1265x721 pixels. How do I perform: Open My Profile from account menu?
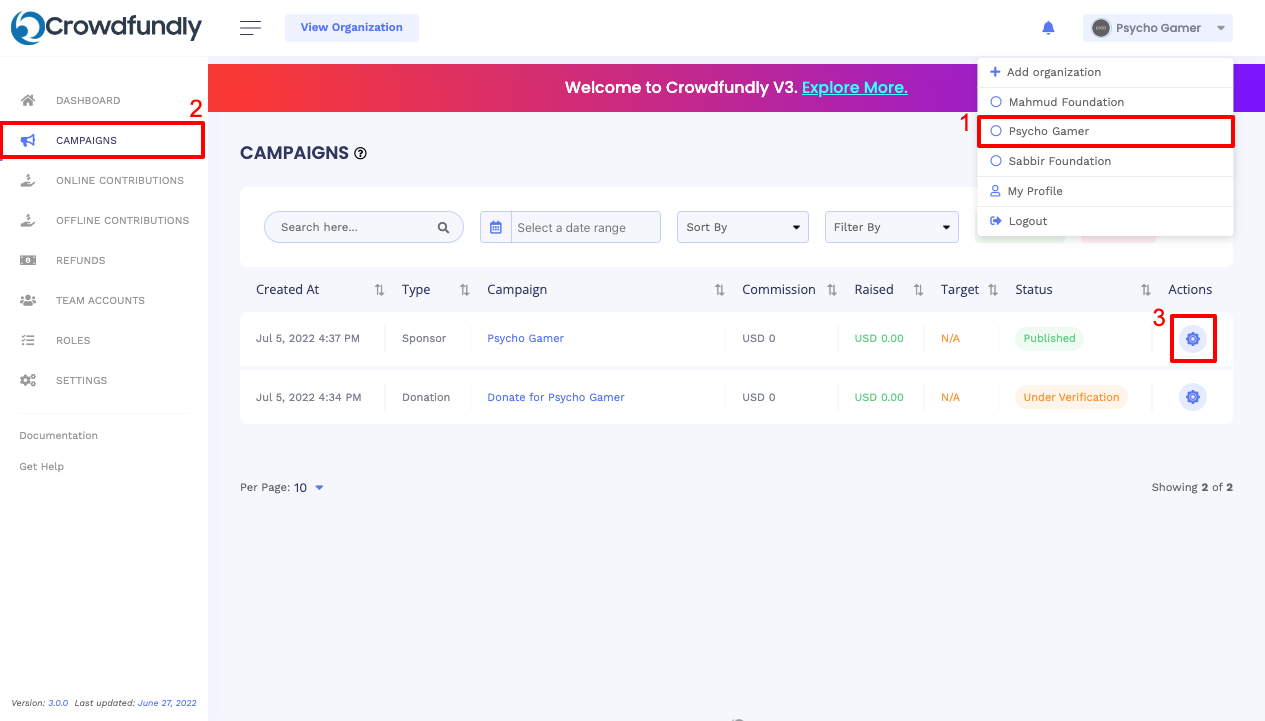coord(1105,191)
